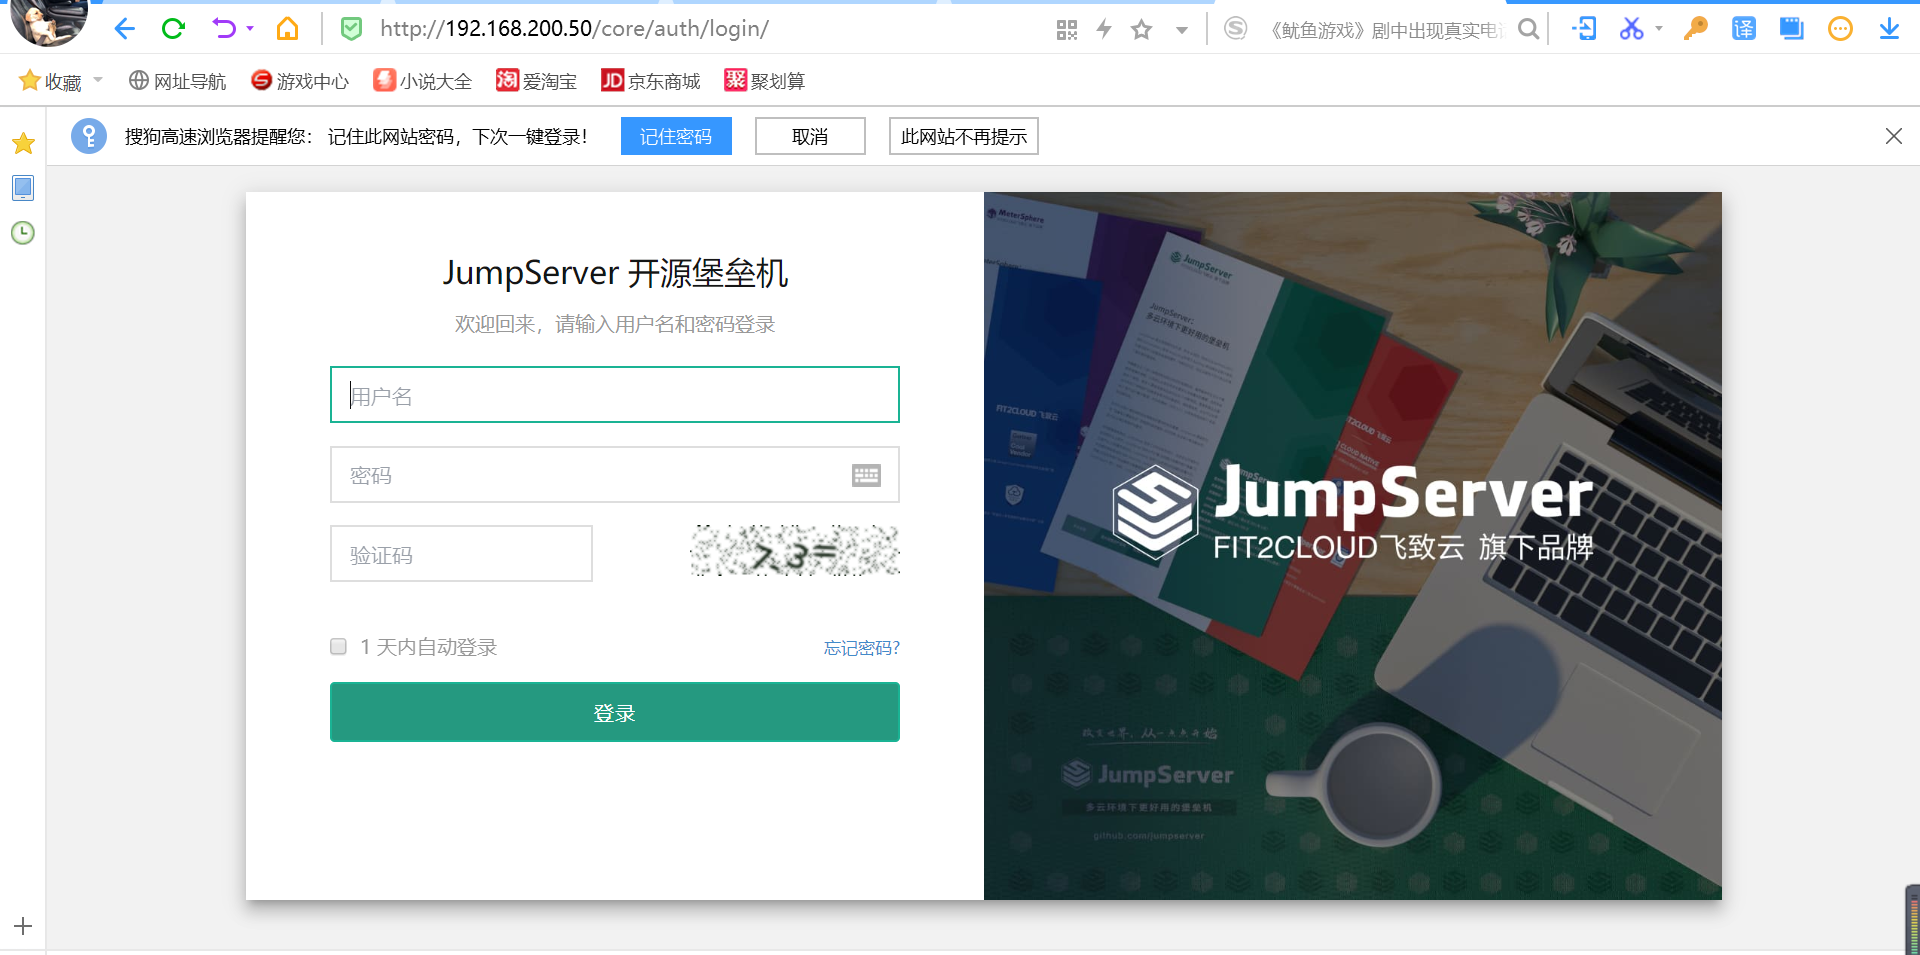Click the search box with 鱿鱼游戏 text

1386,30
